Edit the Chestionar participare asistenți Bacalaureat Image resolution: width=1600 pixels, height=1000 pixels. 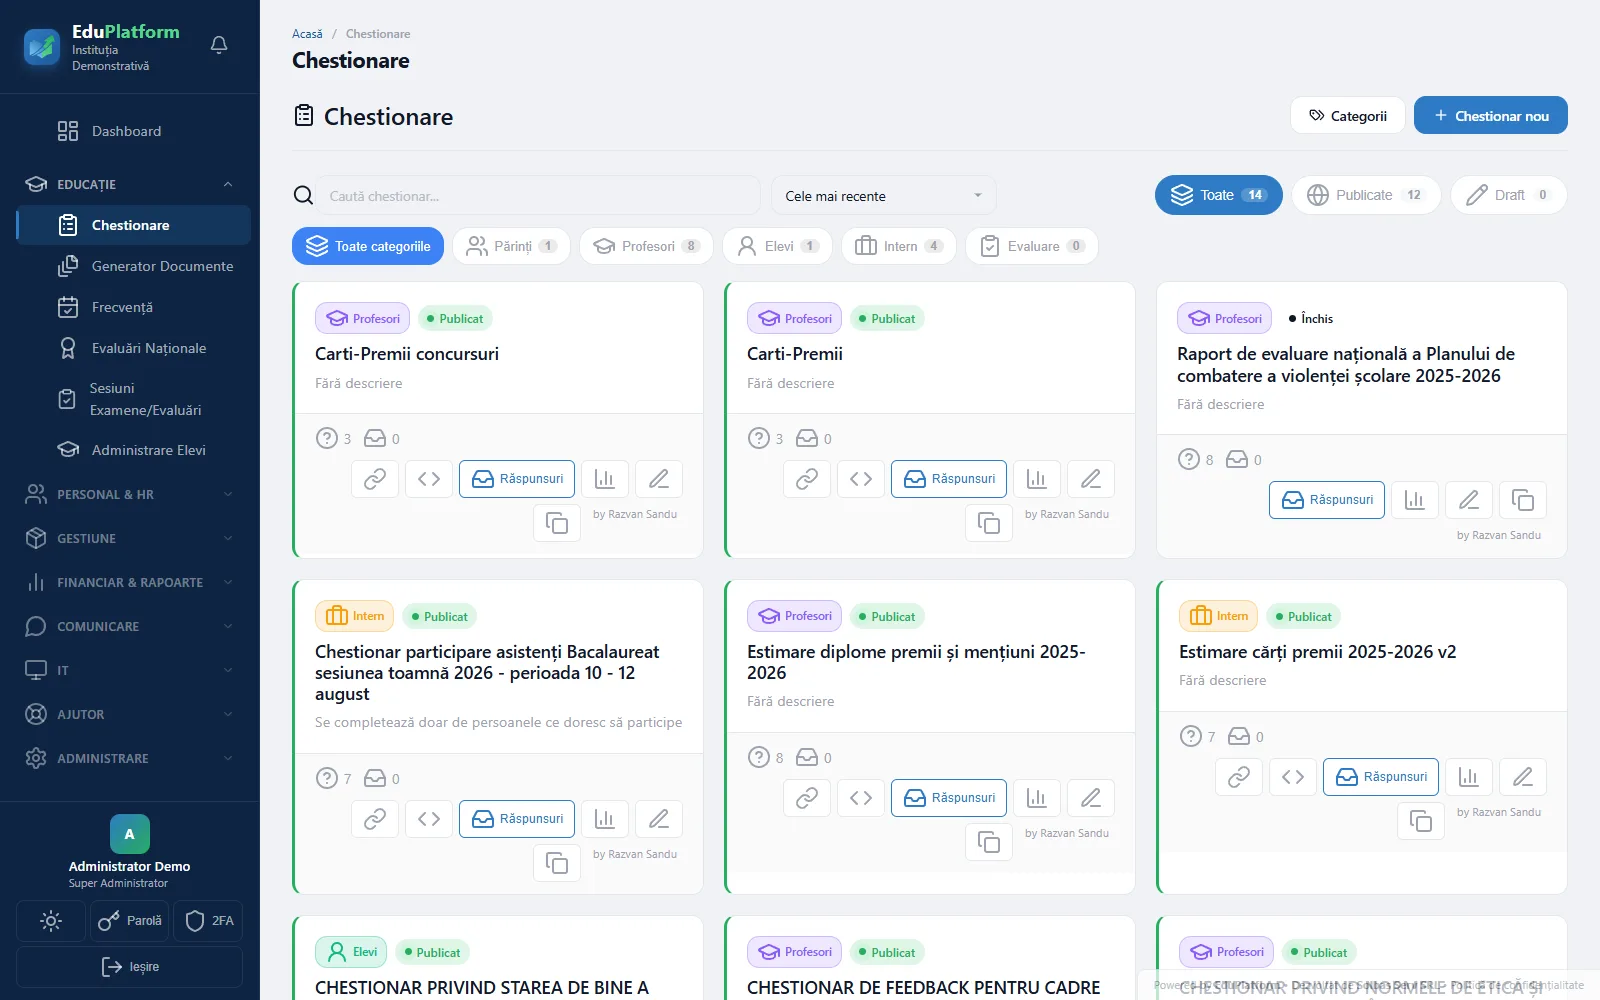[659, 819]
